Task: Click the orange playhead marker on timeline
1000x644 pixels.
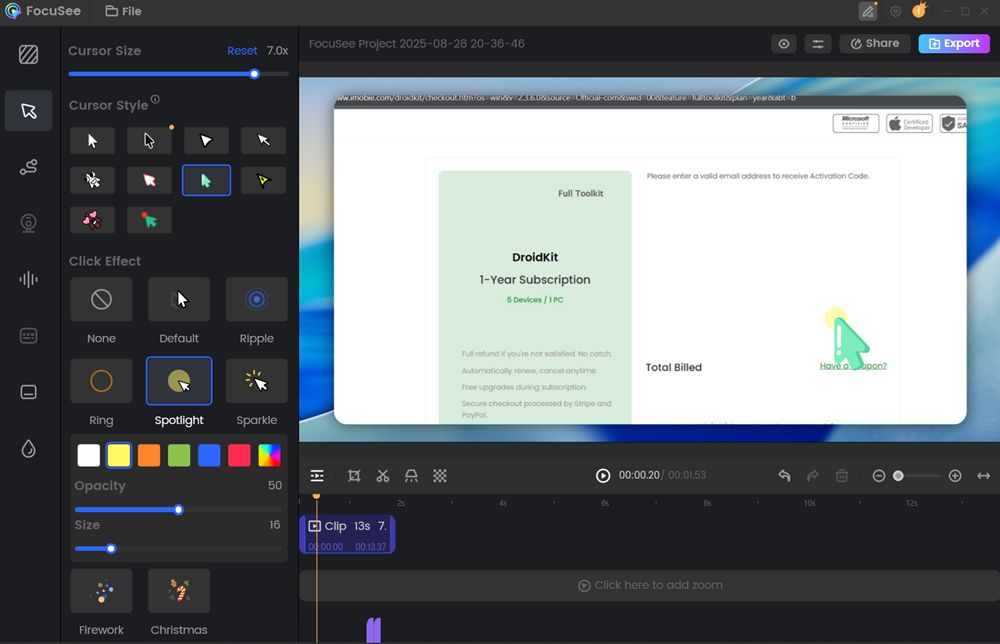Action: 316,495
